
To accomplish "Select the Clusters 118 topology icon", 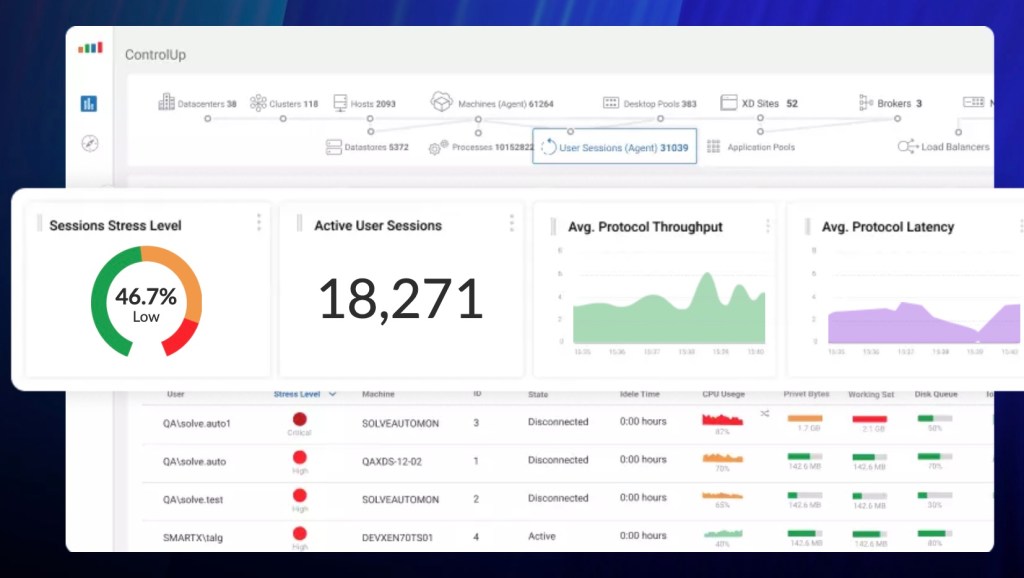I will tap(259, 103).
